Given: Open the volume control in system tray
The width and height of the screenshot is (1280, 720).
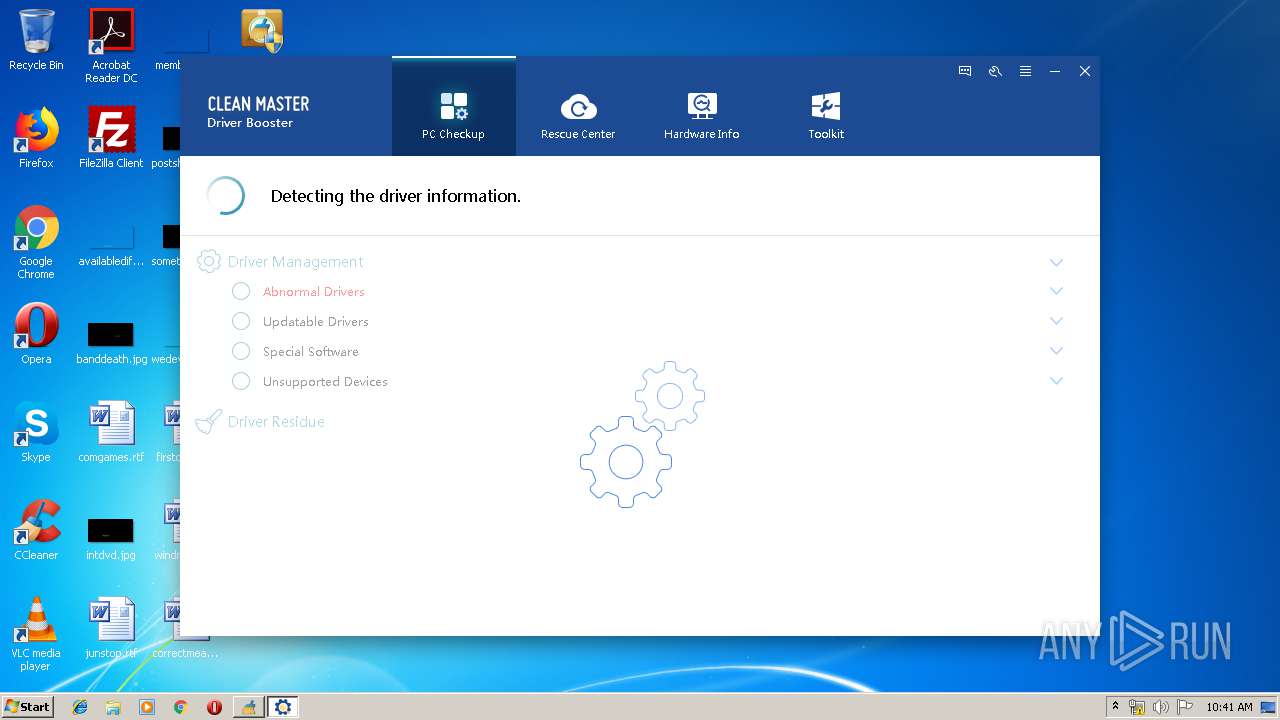Looking at the screenshot, I should [x=1161, y=707].
